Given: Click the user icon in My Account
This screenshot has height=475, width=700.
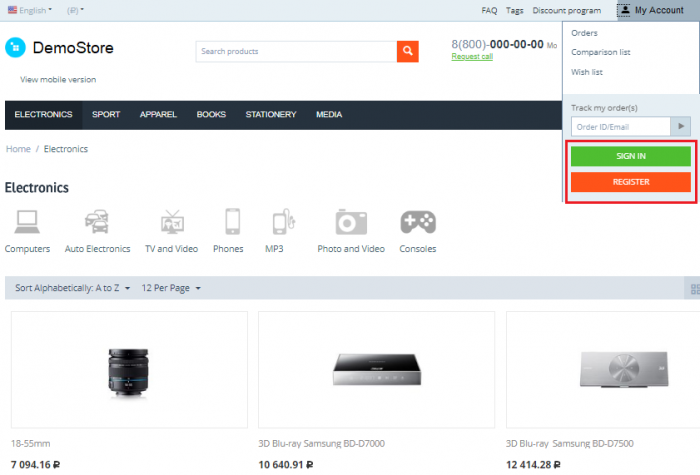Looking at the screenshot, I should (625, 10).
